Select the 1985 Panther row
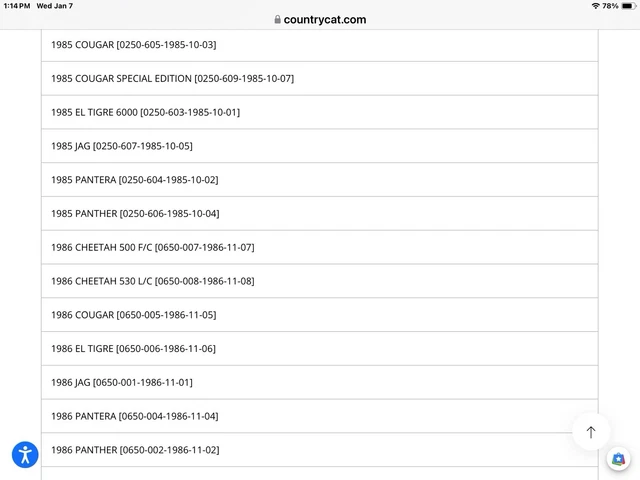This screenshot has height=480, width=640. point(135,213)
